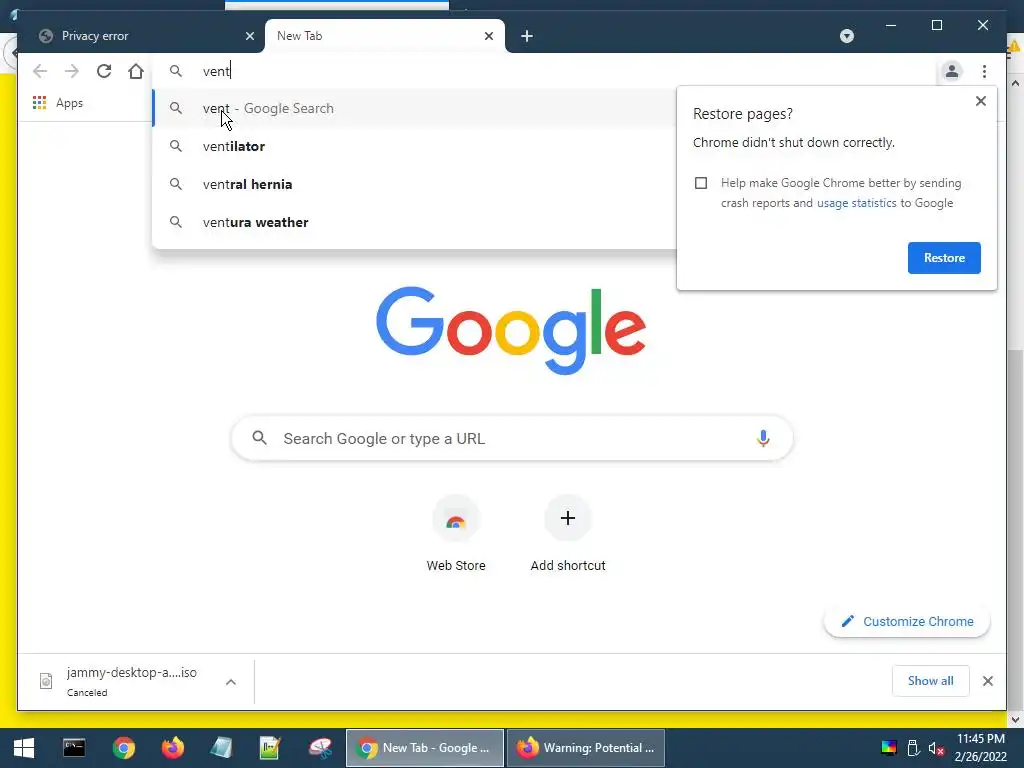
Task: Dismiss the Restore pages popup
Action: [x=980, y=101]
